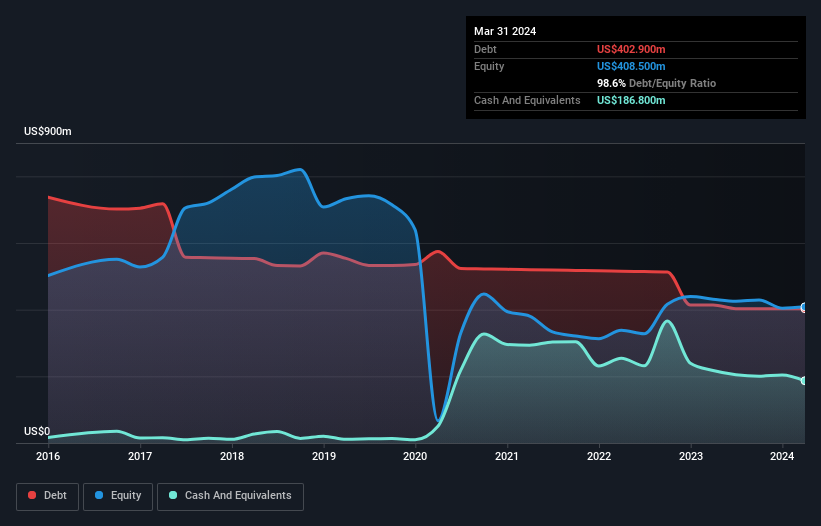The height and width of the screenshot is (526, 821).
Task: Click the US$186.800m cash value
Action: pos(631,100)
